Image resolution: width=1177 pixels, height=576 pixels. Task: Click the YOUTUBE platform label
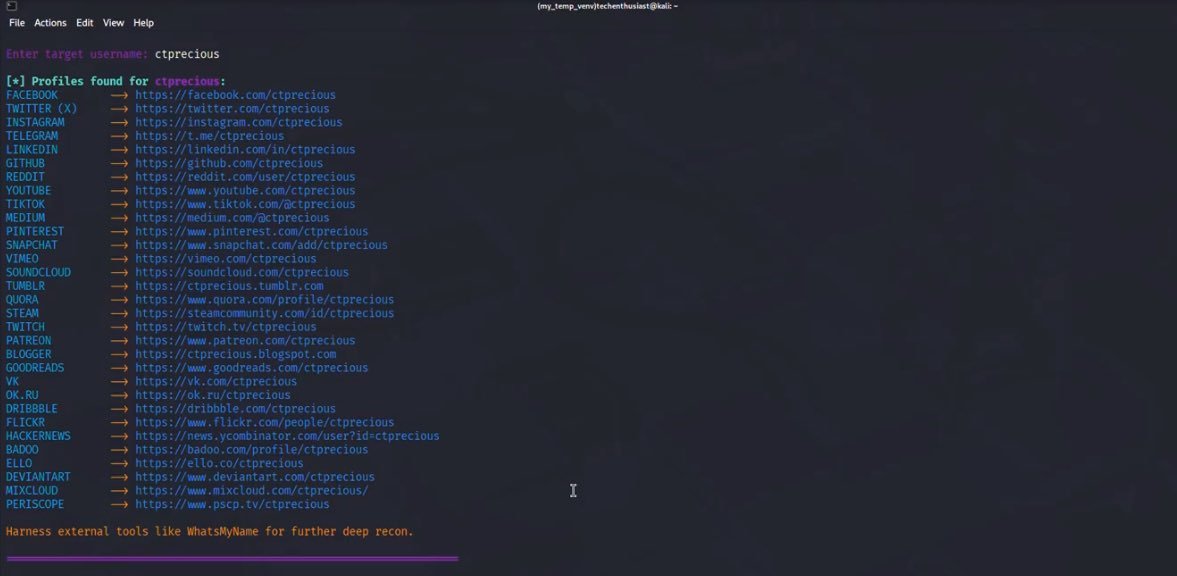pos(29,191)
